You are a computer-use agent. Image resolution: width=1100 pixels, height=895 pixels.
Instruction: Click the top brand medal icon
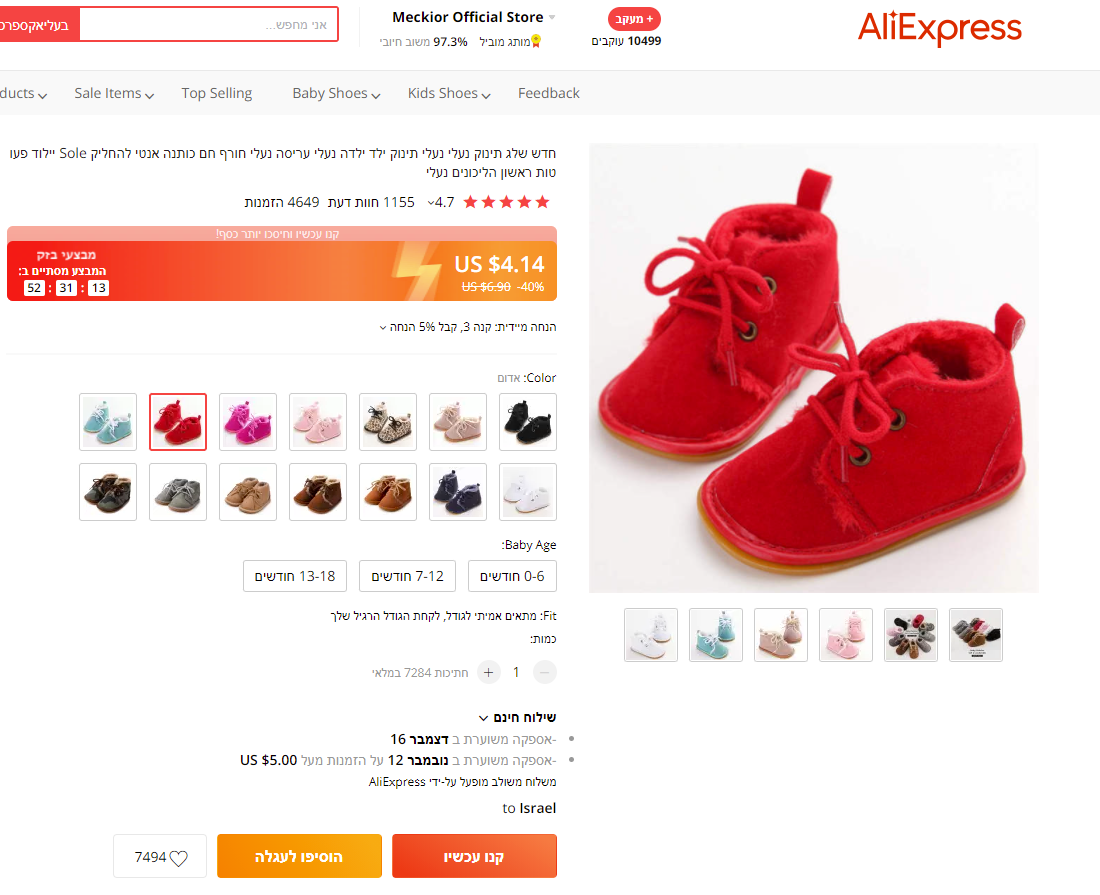536,41
